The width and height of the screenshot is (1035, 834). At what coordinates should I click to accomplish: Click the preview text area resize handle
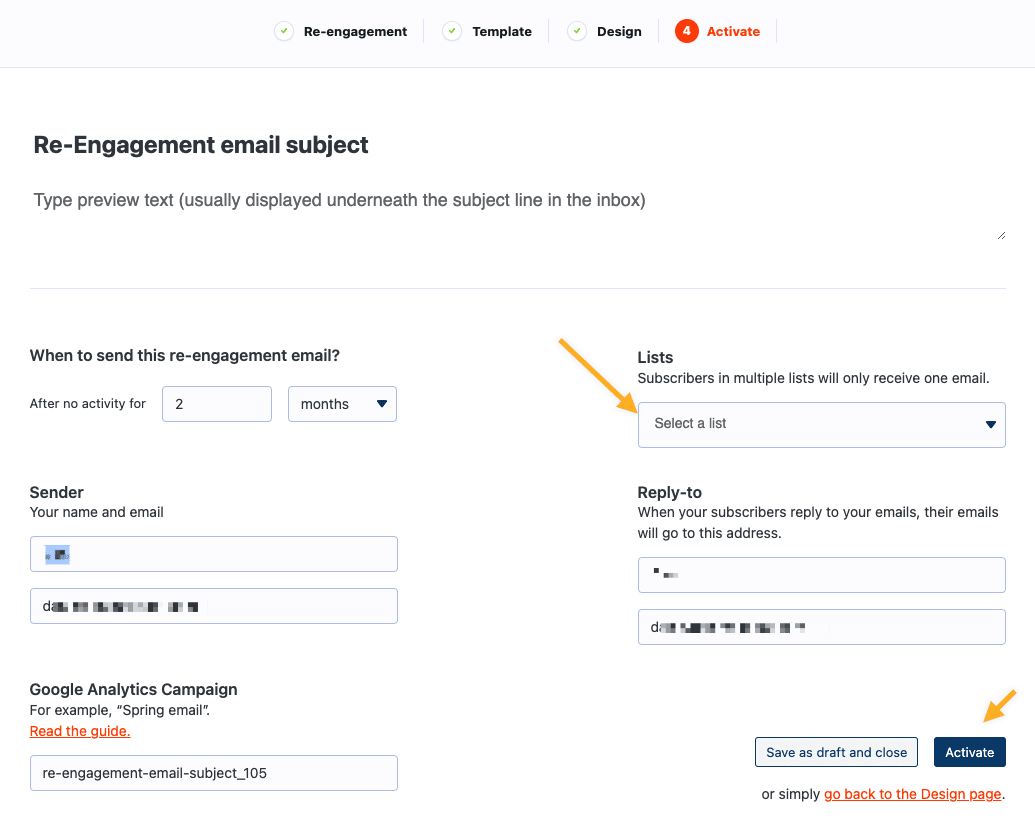[1001, 235]
